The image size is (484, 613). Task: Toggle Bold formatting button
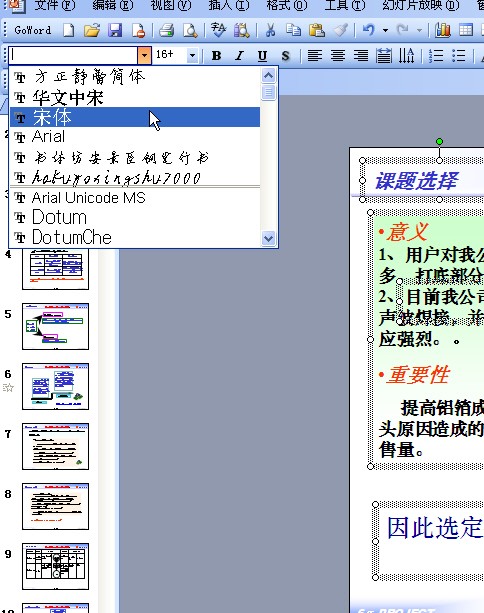[216, 56]
